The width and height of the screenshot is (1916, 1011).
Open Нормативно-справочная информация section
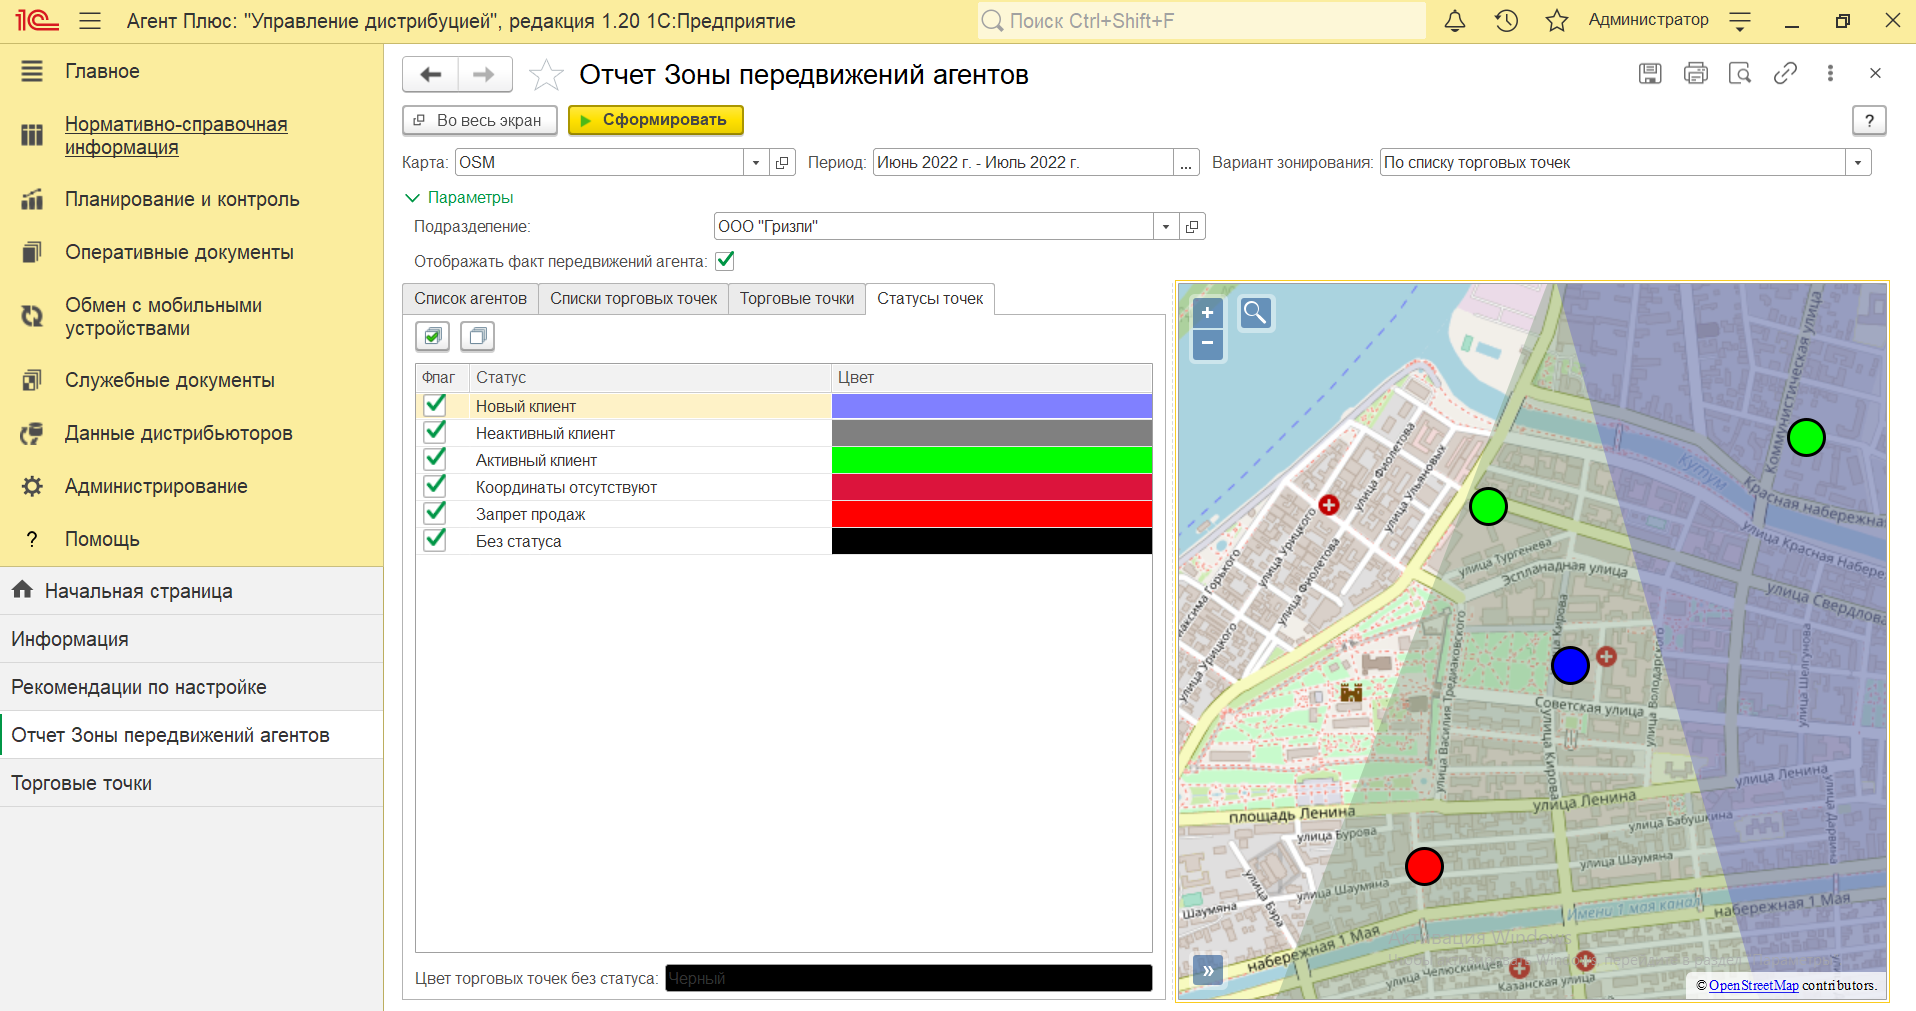click(x=176, y=135)
